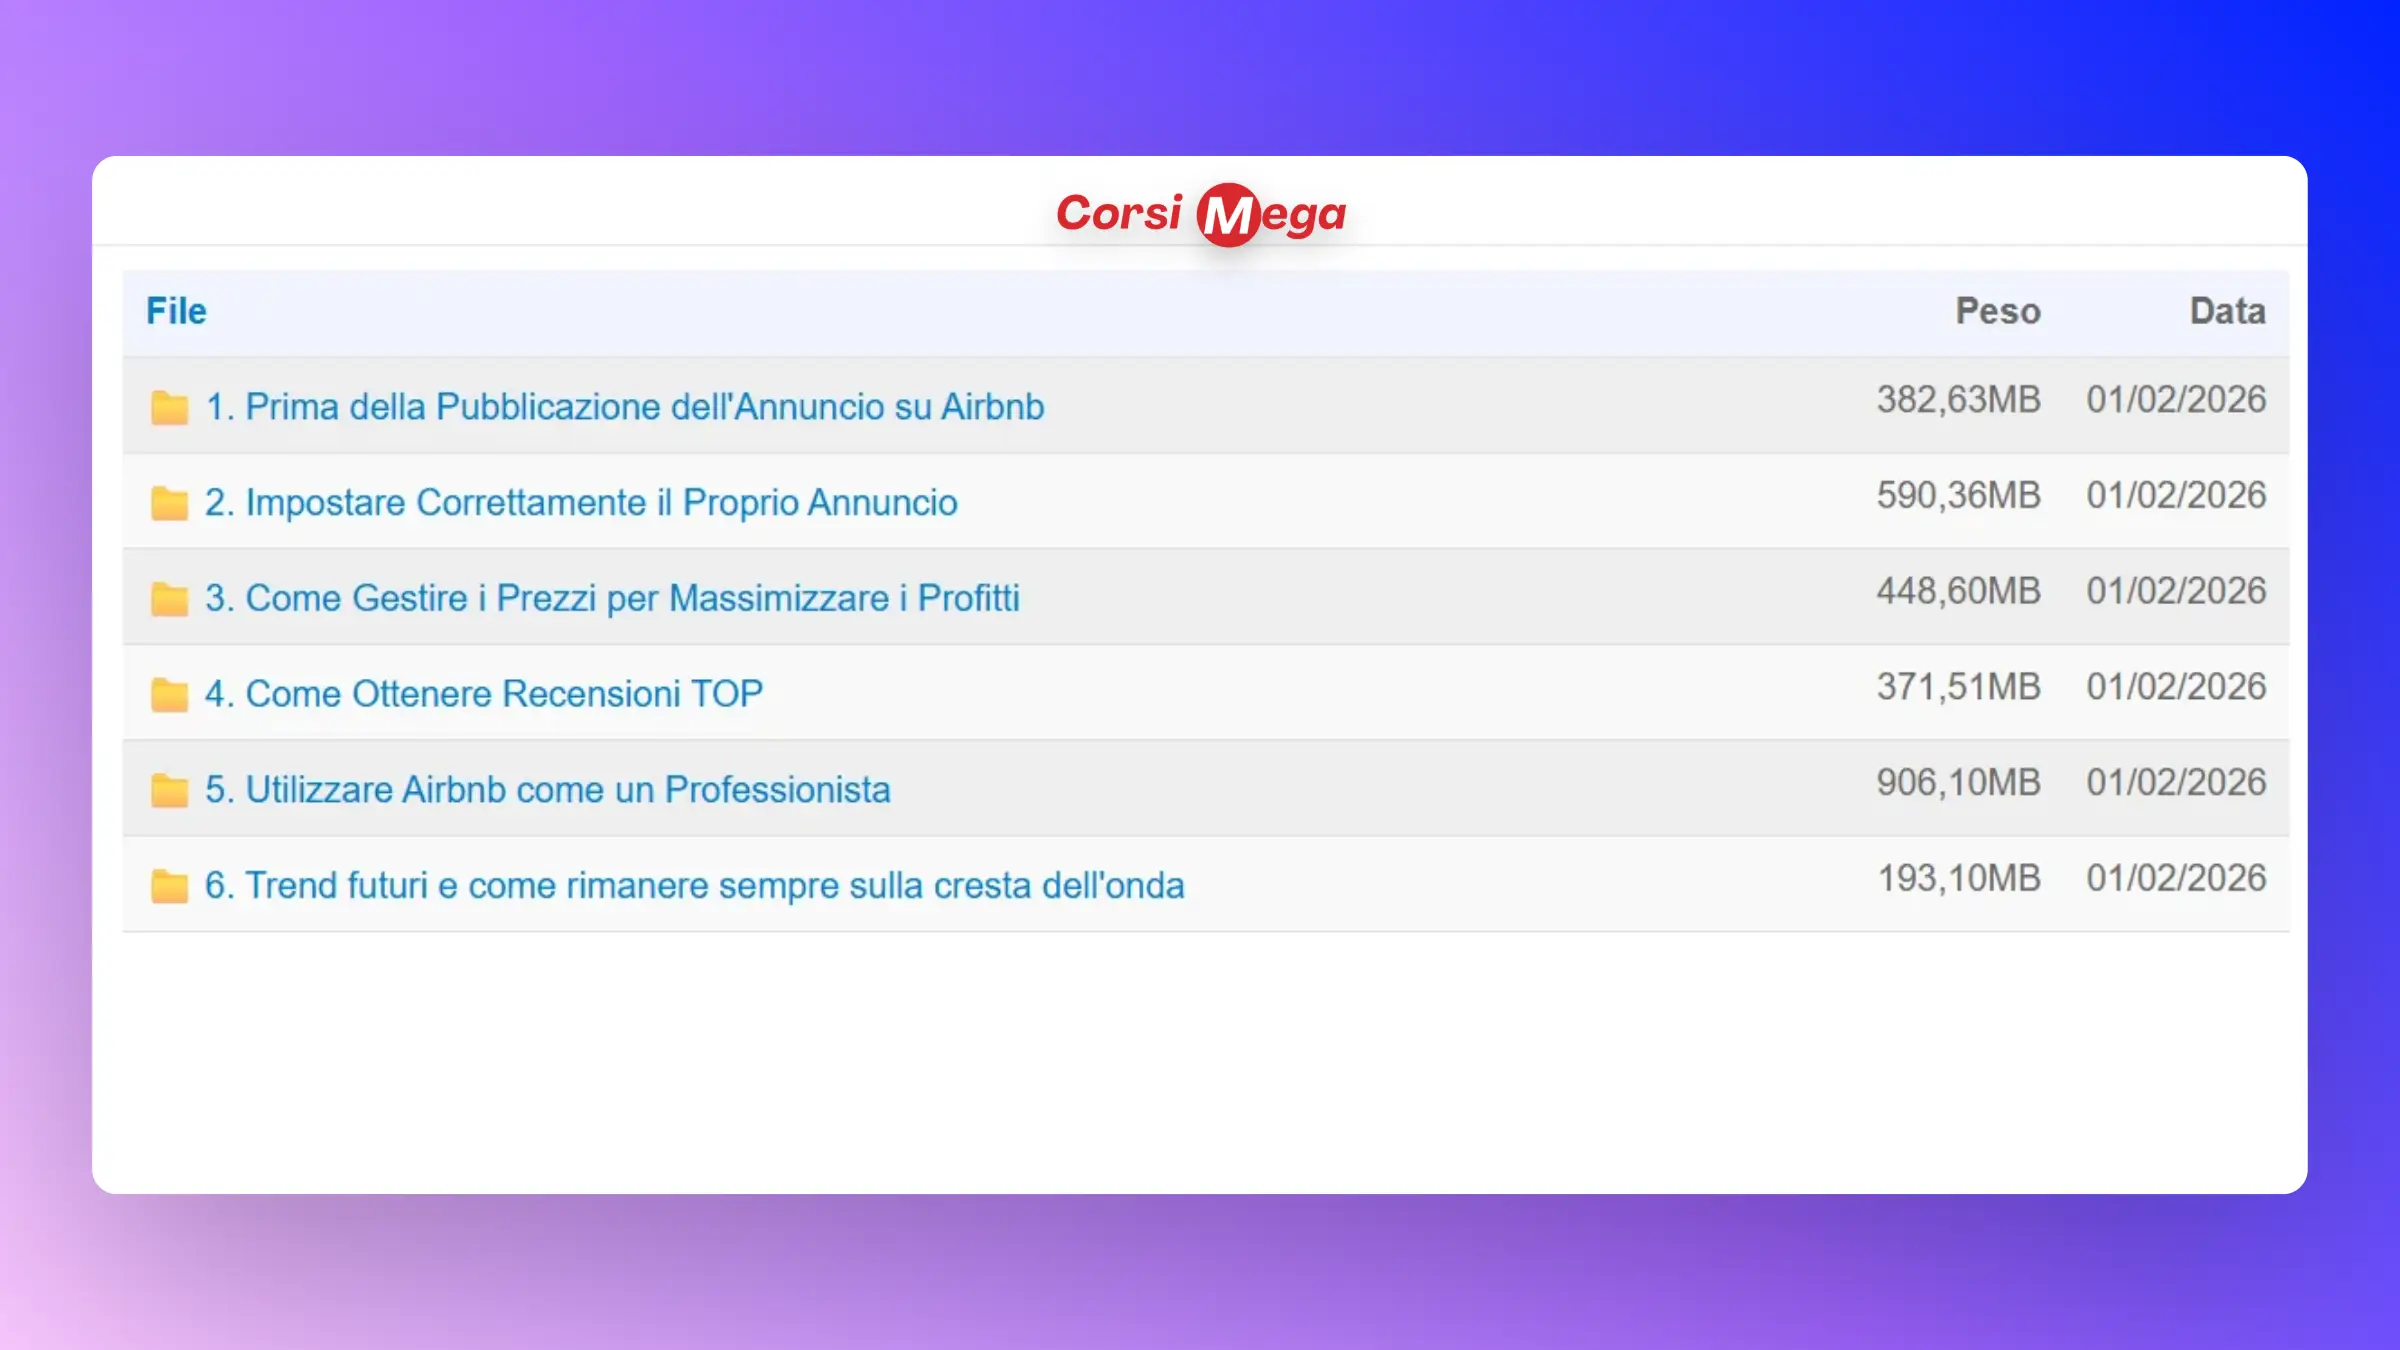The image size is (2400, 1350).
Task: Open '5. Utilizzare Airbnb come un Professionista'
Action: point(547,790)
